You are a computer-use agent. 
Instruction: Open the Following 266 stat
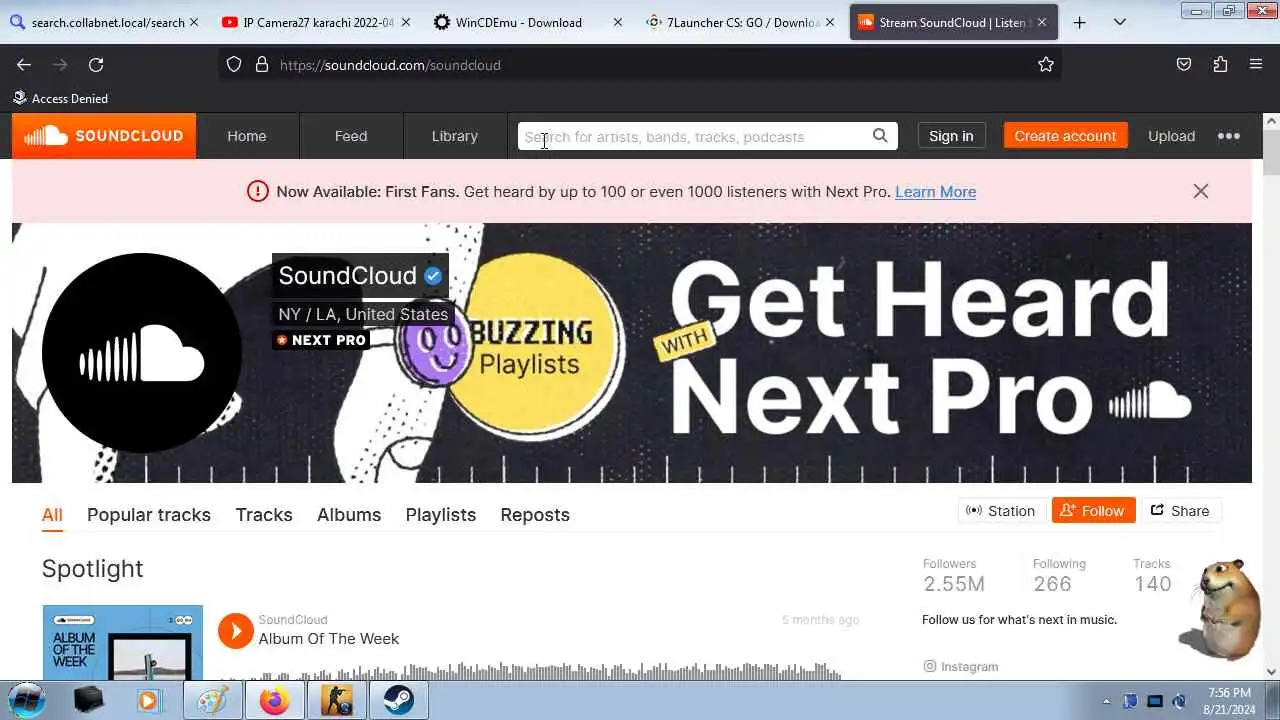(1059, 576)
